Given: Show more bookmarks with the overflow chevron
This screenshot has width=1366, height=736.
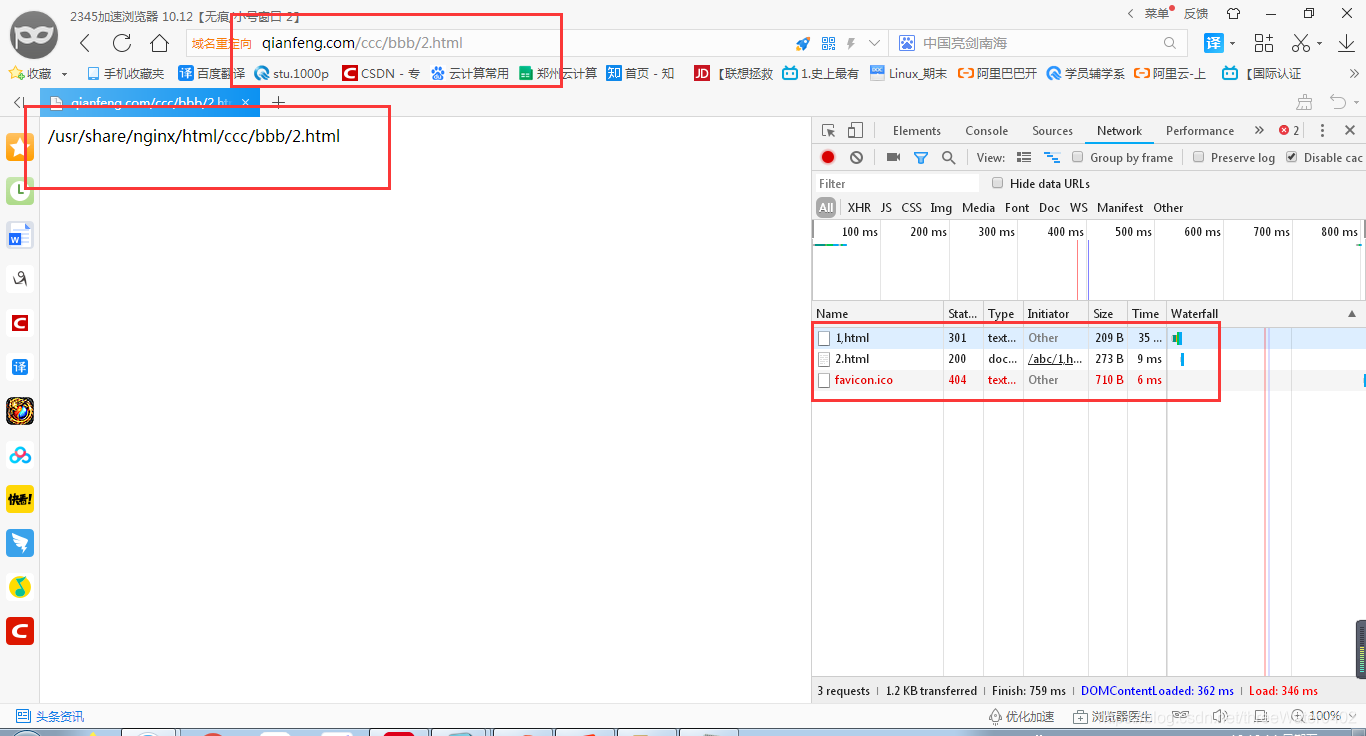Looking at the screenshot, I should (x=1355, y=73).
